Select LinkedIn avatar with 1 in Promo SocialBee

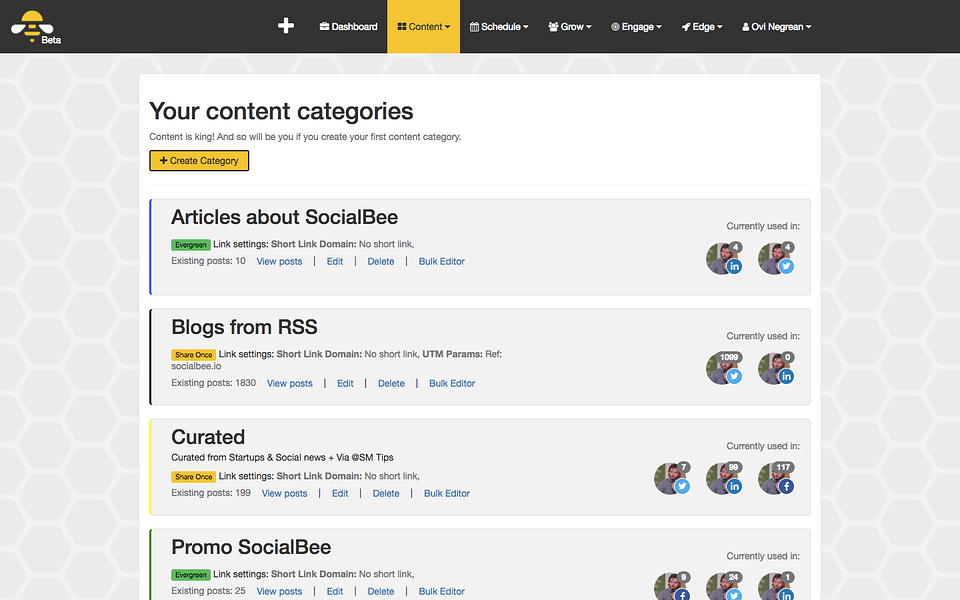click(x=776, y=587)
